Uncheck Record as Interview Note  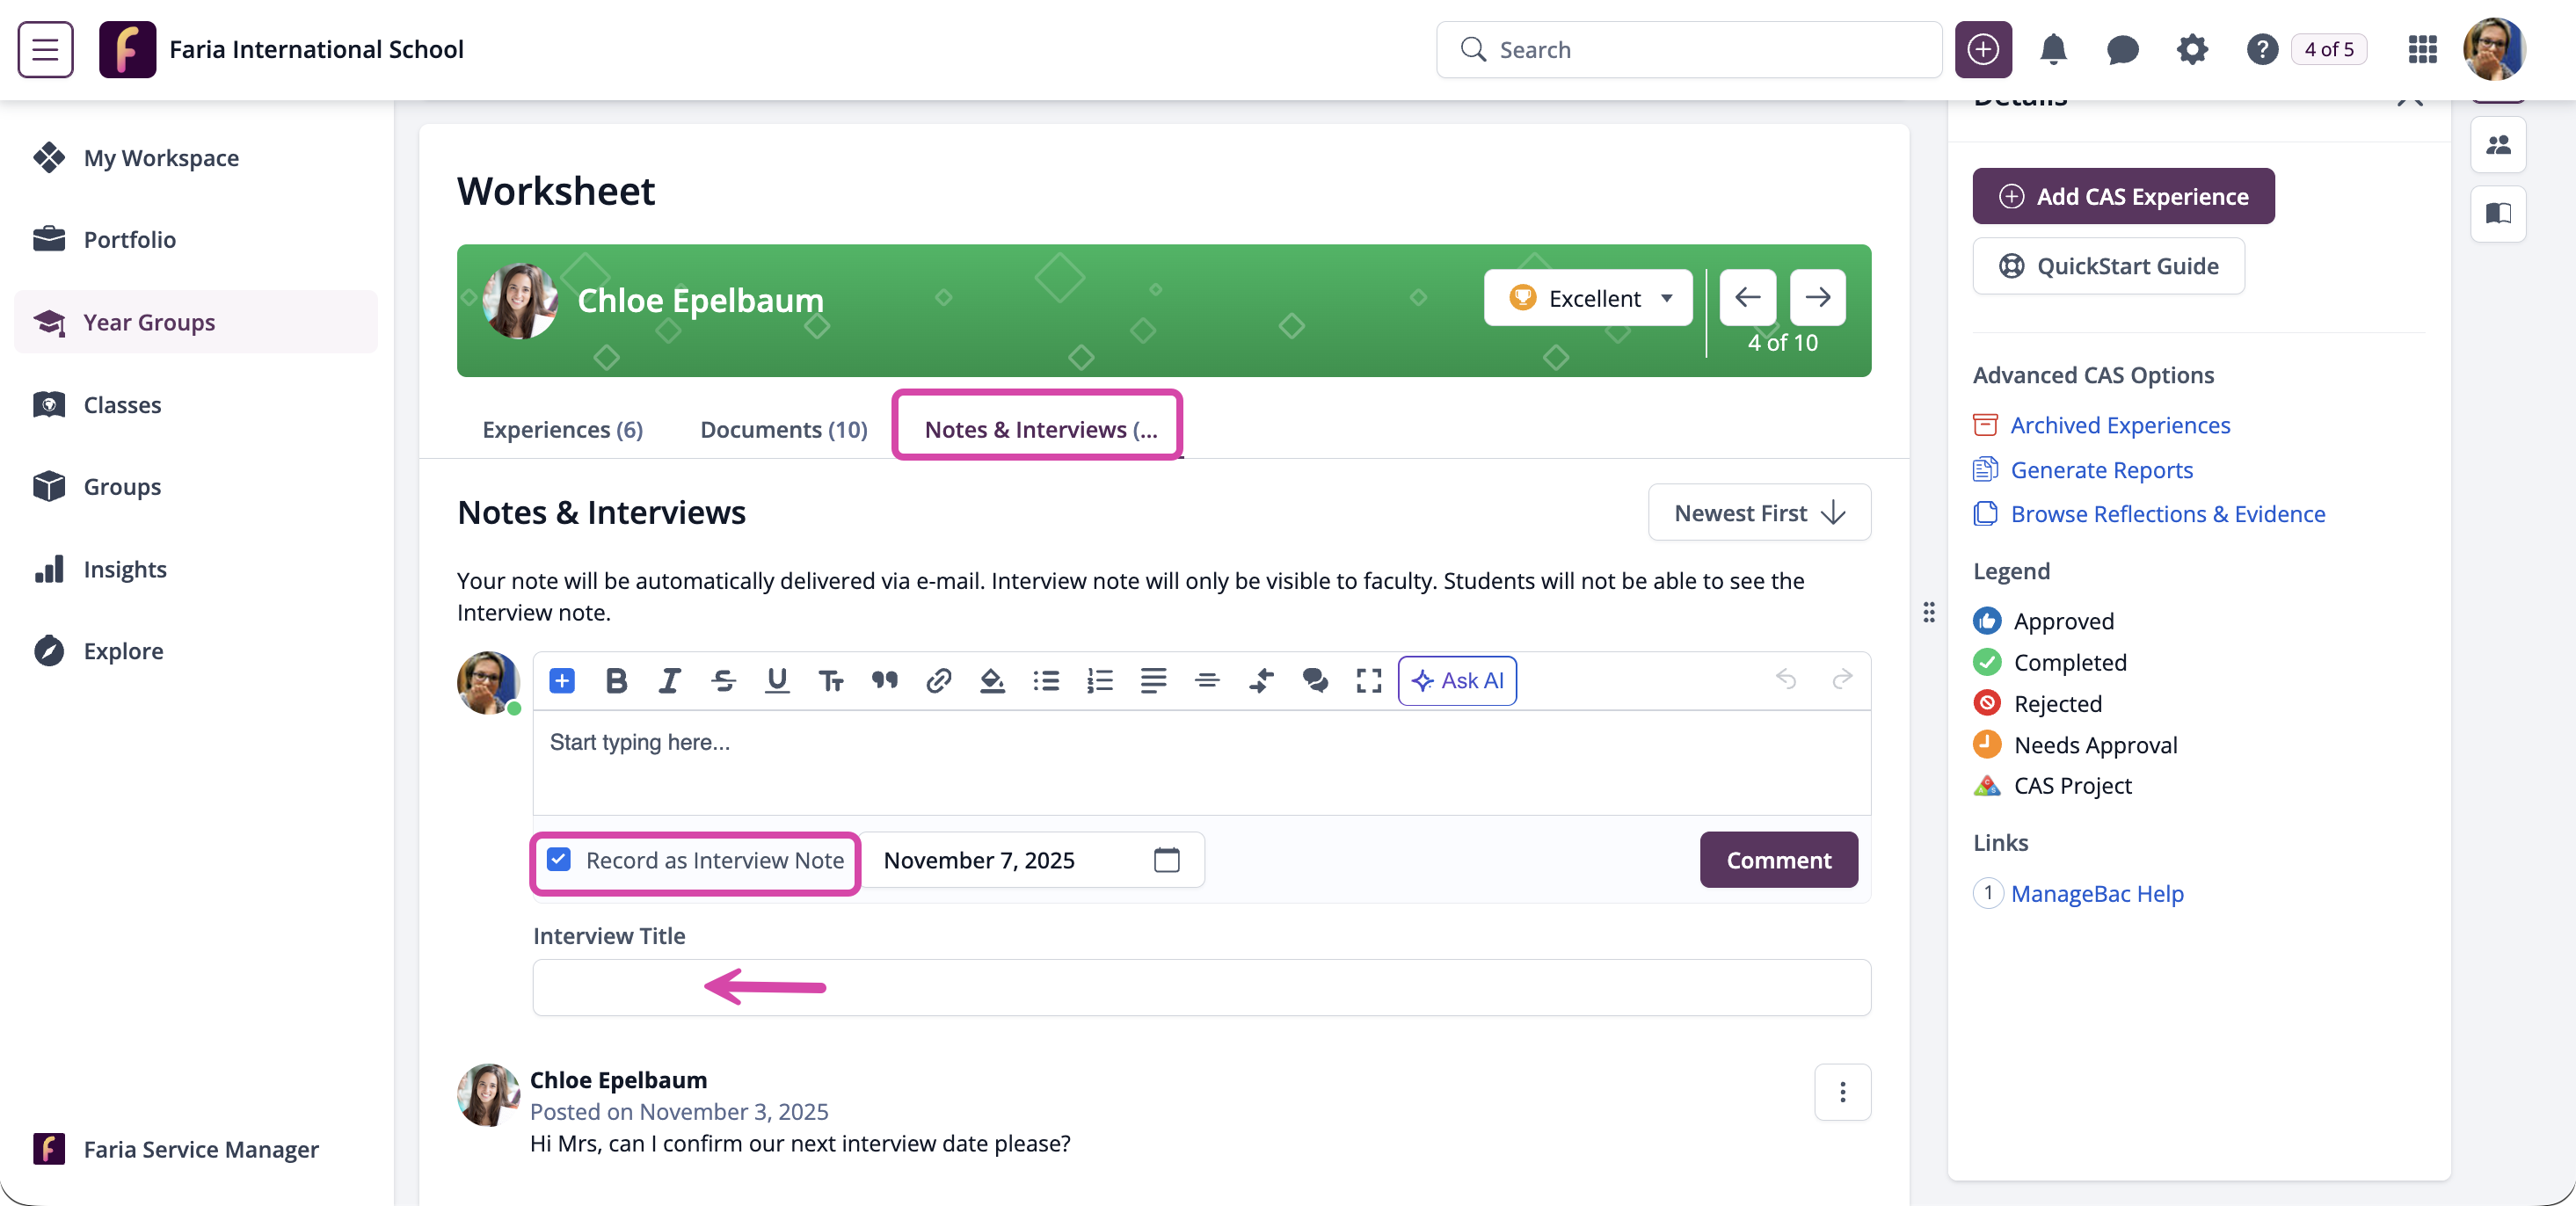[559, 860]
